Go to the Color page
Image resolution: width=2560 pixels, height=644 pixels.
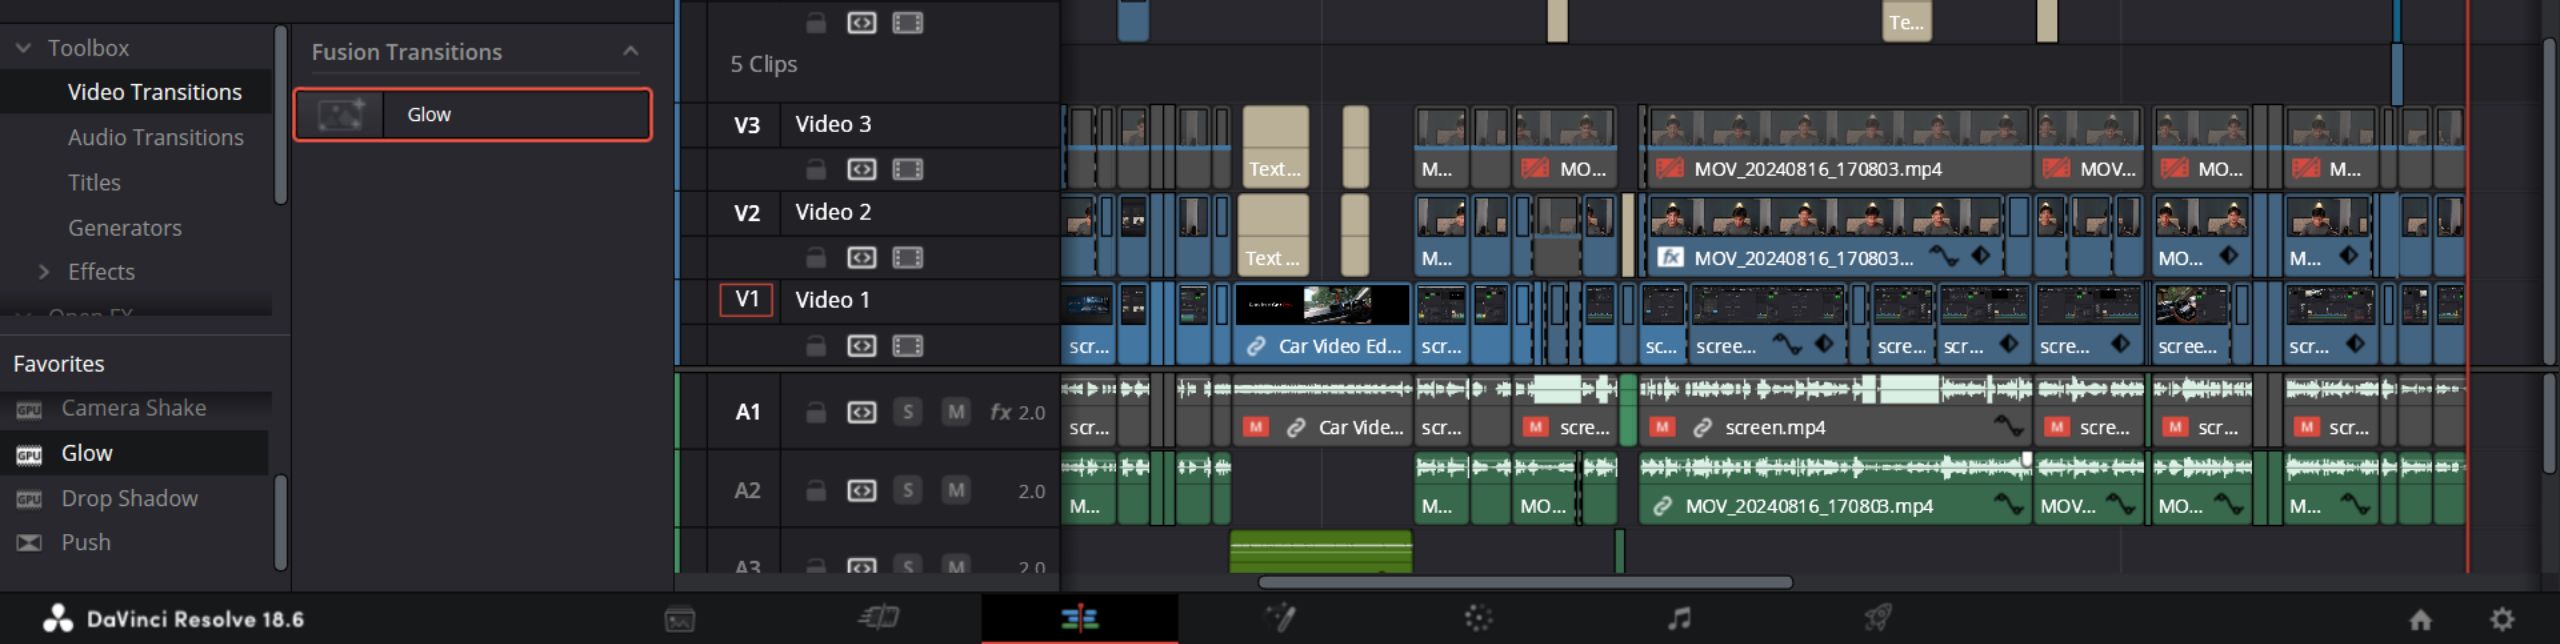pyautogui.click(x=1478, y=619)
